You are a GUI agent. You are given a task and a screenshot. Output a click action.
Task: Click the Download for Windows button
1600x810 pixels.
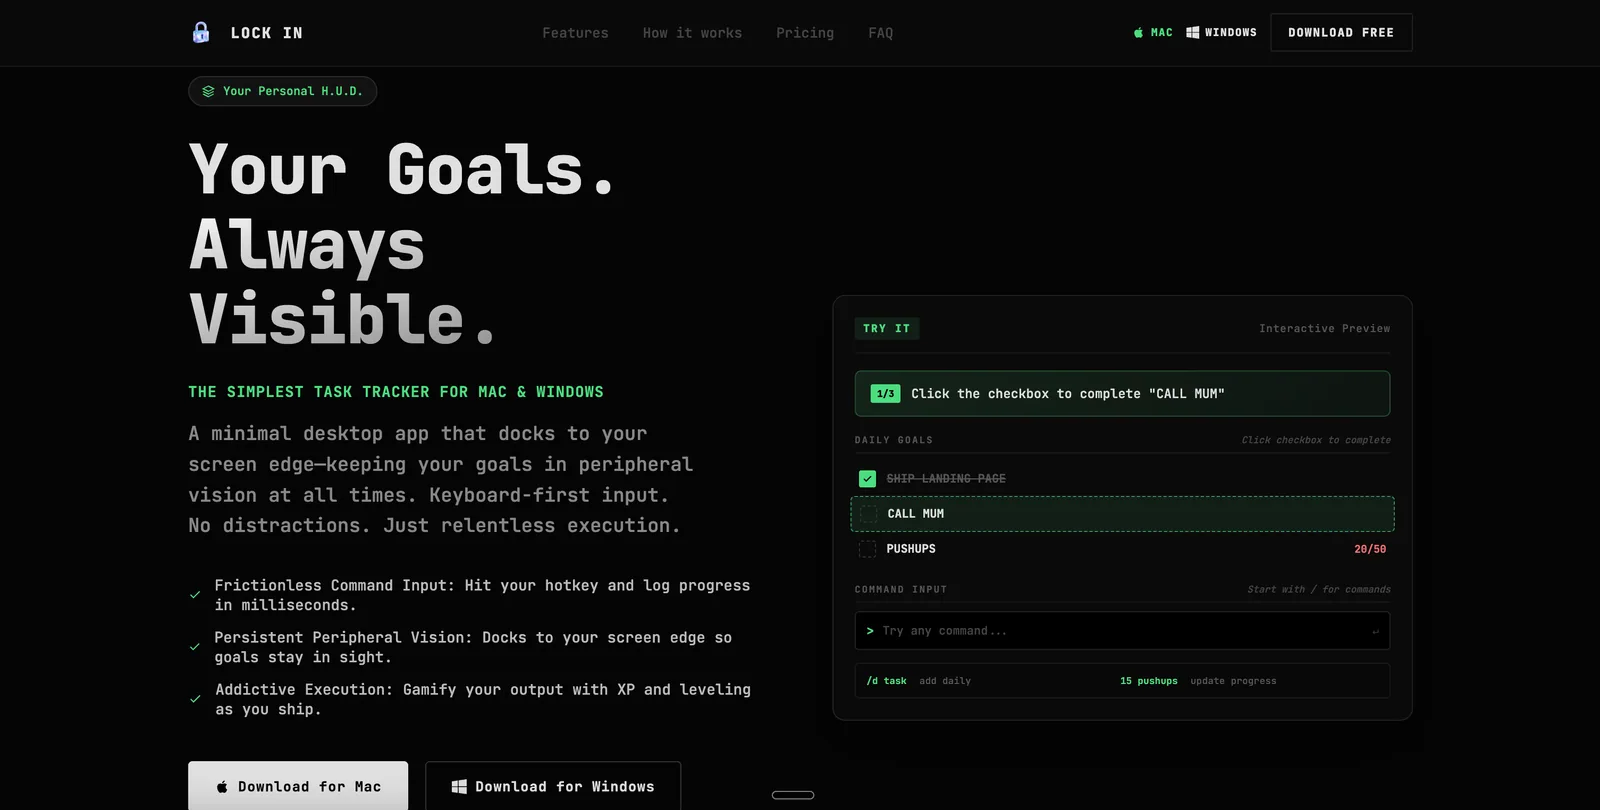(x=553, y=786)
